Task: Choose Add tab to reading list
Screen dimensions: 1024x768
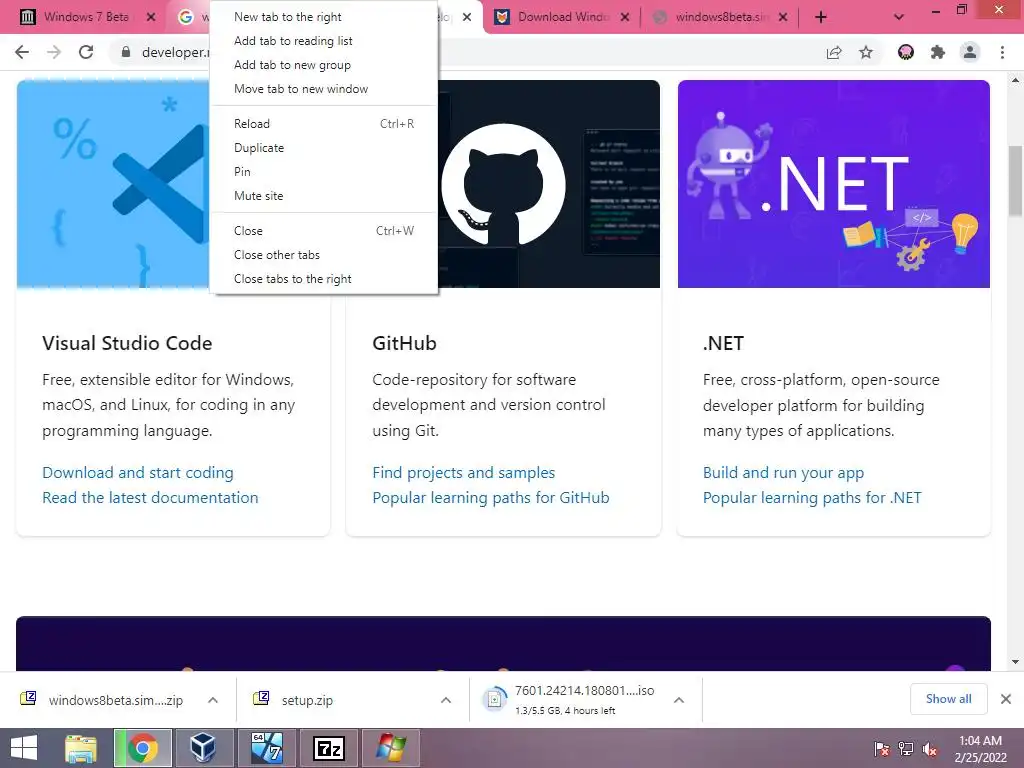Action: tap(324, 40)
